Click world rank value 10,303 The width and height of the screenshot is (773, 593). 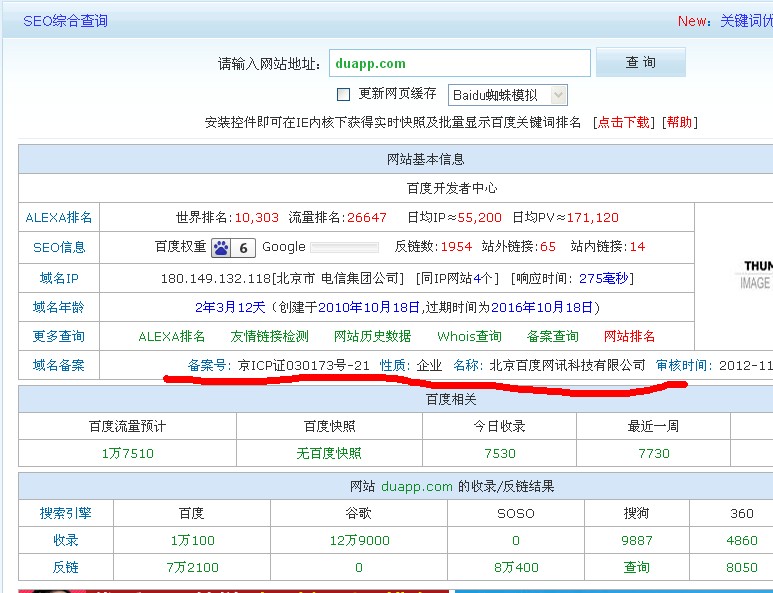point(256,217)
